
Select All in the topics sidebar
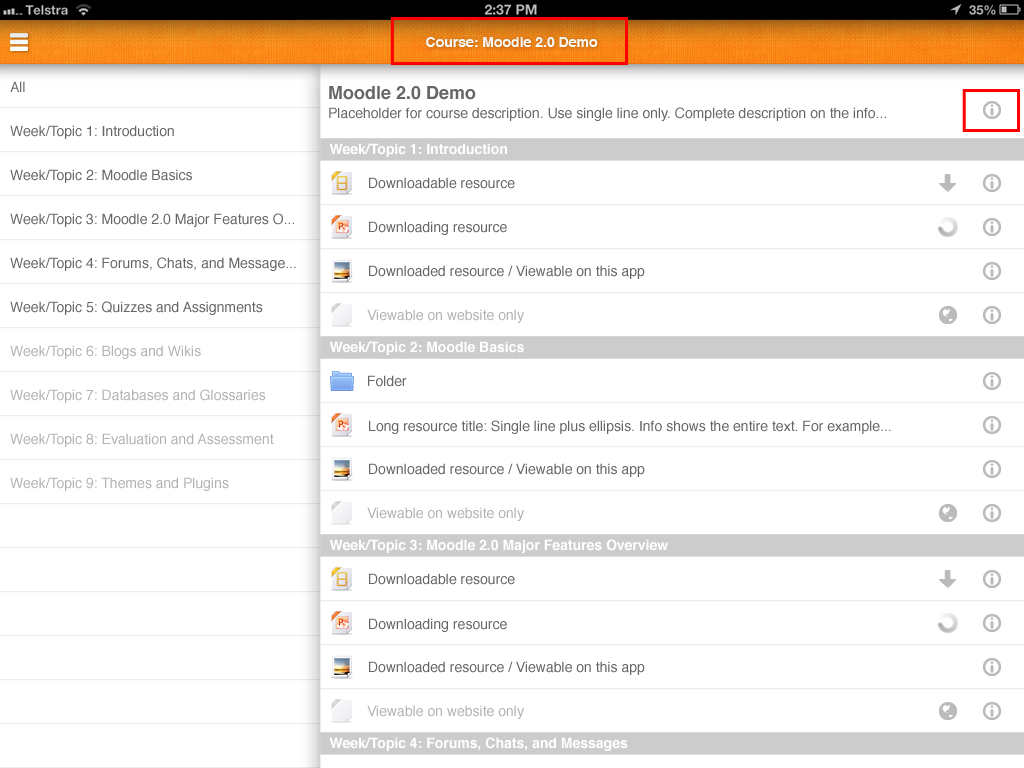point(160,87)
